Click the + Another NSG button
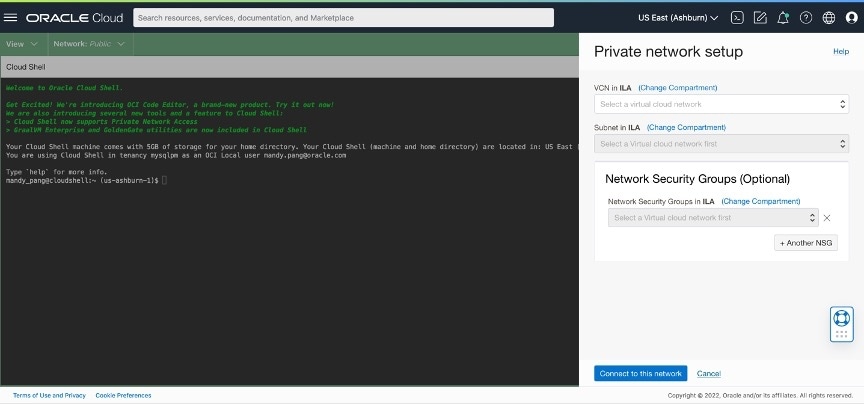The height and width of the screenshot is (404, 864). pyautogui.click(x=806, y=243)
